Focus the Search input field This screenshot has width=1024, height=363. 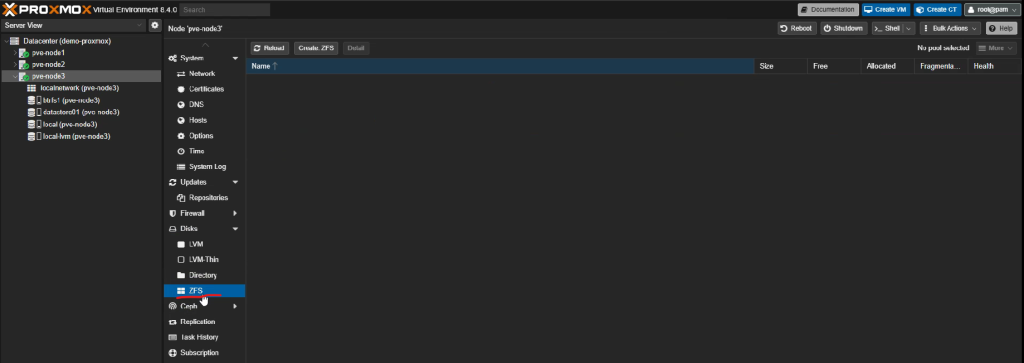click(x=225, y=10)
